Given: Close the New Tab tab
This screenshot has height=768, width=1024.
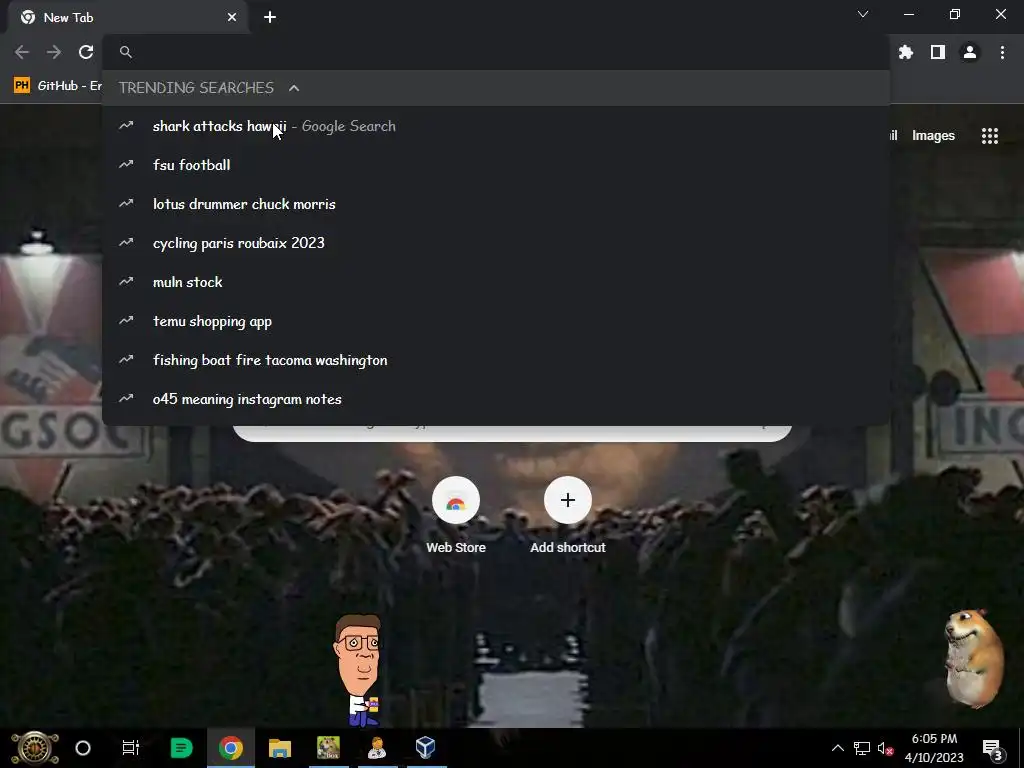Looking at the screenshot, I should click(x=232, y=18).
